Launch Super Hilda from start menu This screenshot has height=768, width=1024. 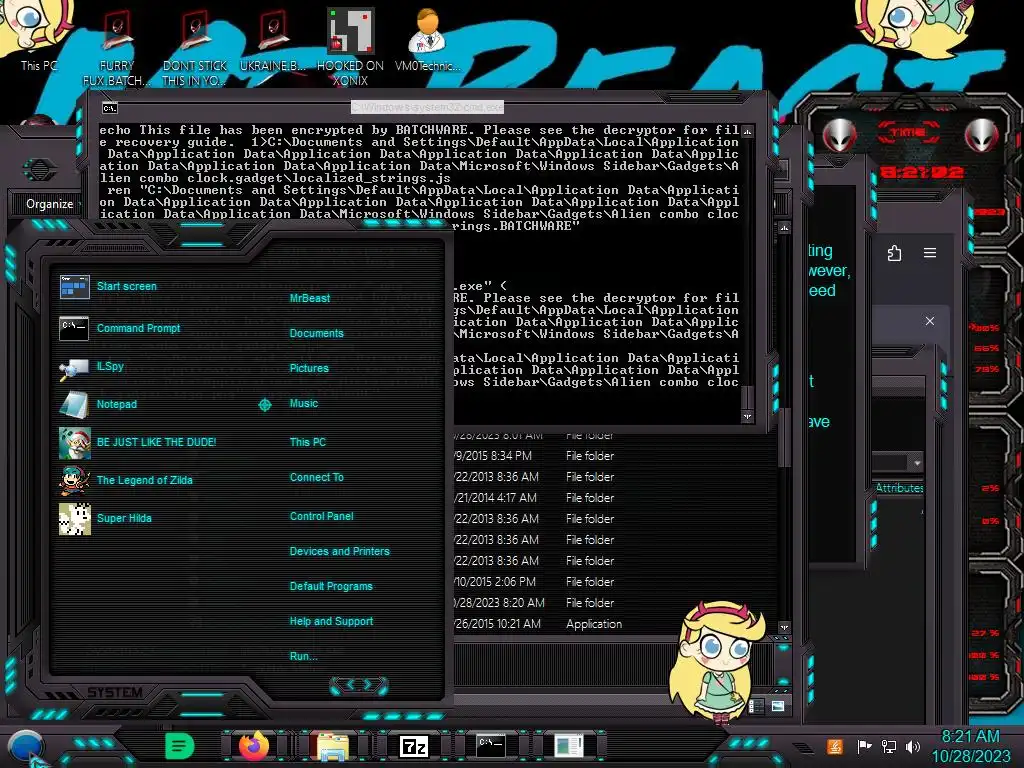point(105,519)
